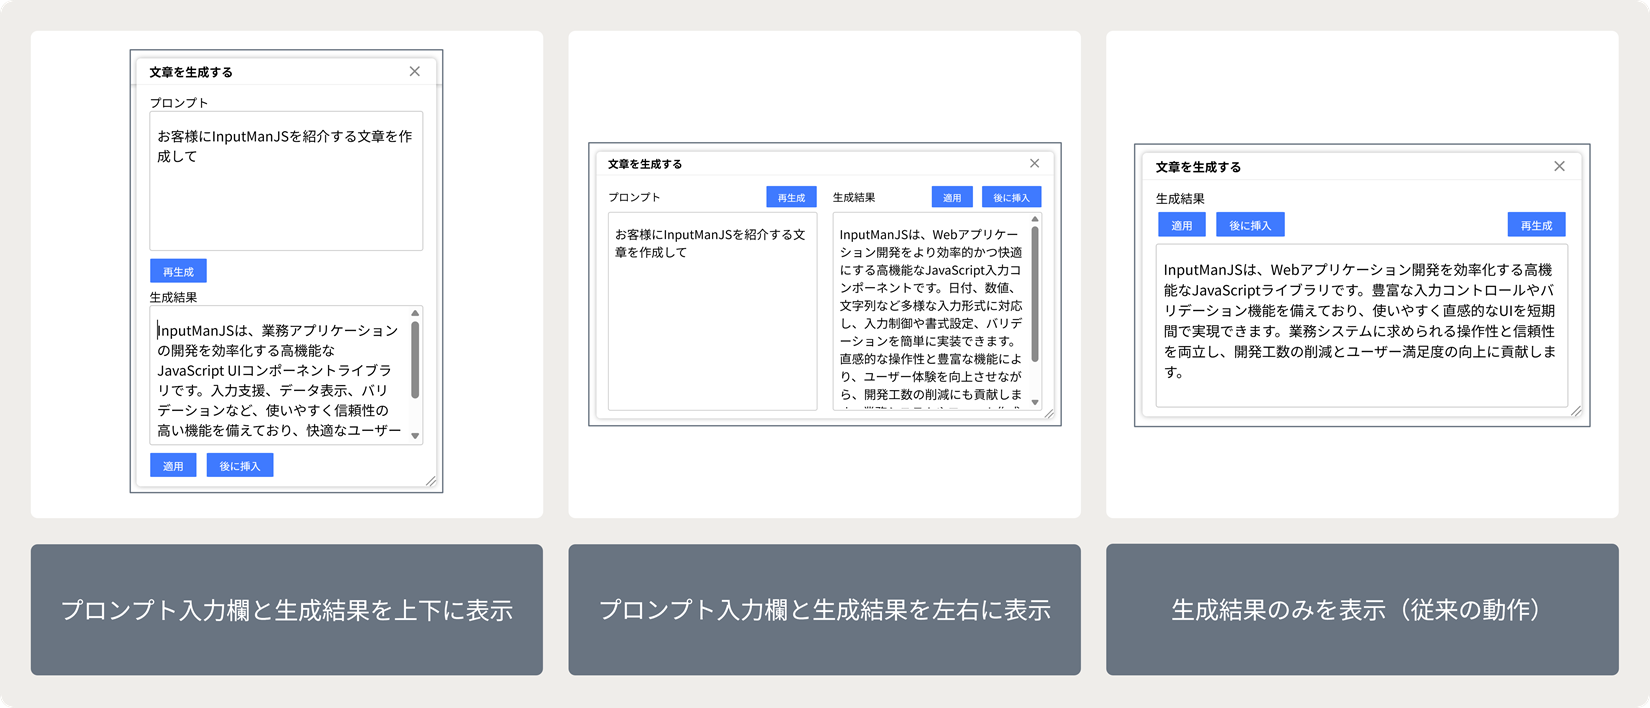Close the side-by-side layout dialog
The width and height of the screenshot is (1650, 708).
click(x=1035, y=163)
